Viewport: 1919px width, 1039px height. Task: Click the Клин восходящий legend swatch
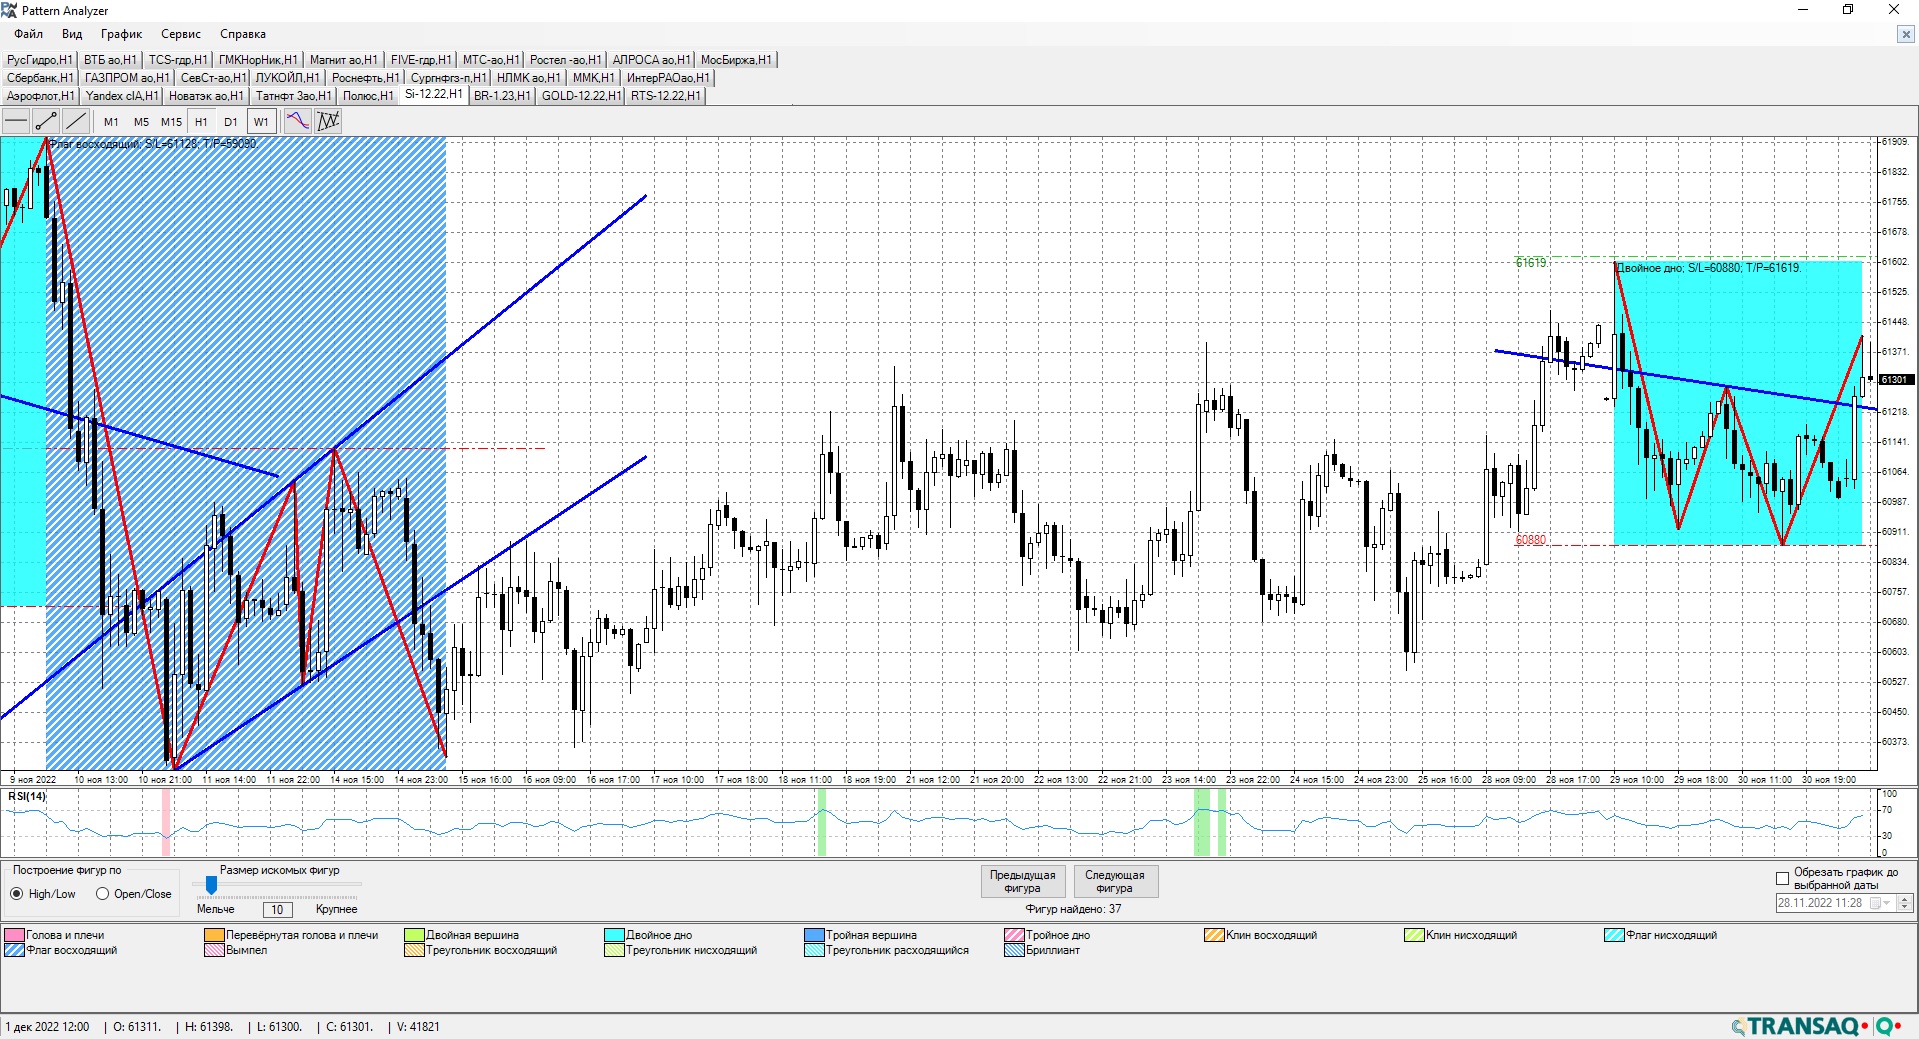pos(1215,936)
